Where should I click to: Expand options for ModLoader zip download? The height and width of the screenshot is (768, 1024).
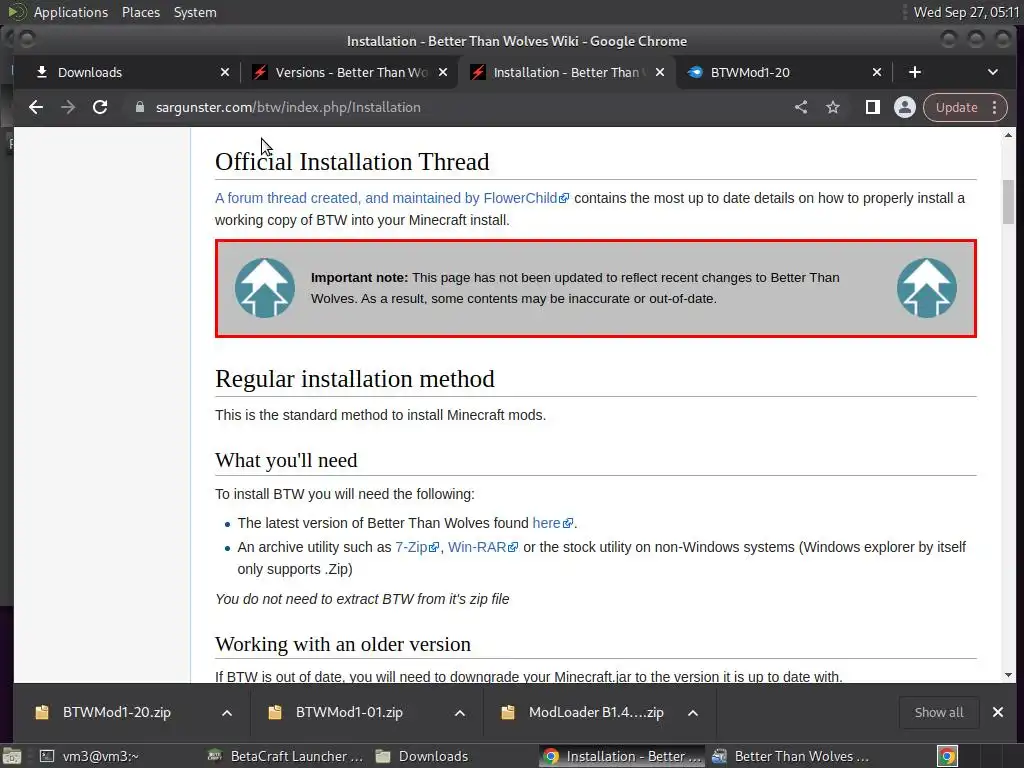point(693,712)
